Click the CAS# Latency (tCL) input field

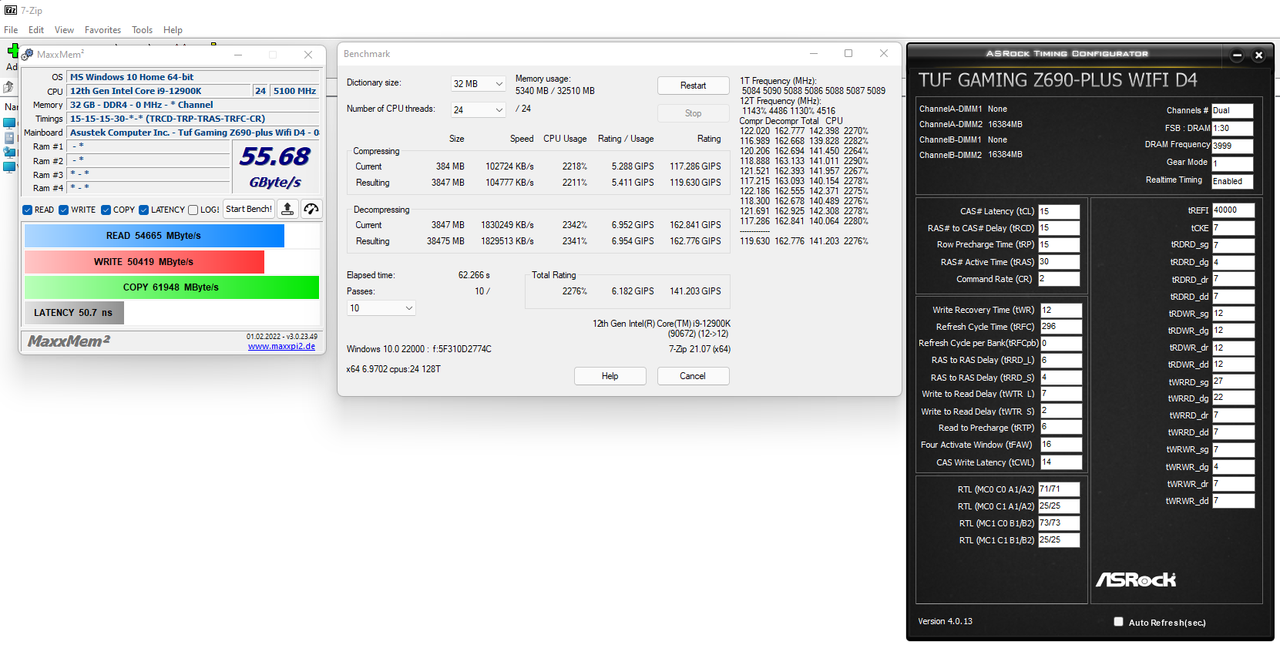pos(1058,211)
